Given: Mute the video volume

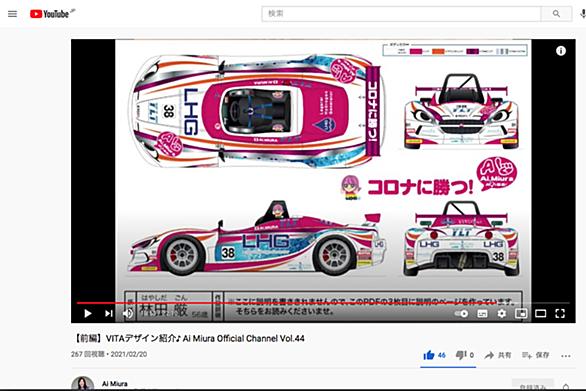Looking at the screenshot, I should tap(128, 313).
